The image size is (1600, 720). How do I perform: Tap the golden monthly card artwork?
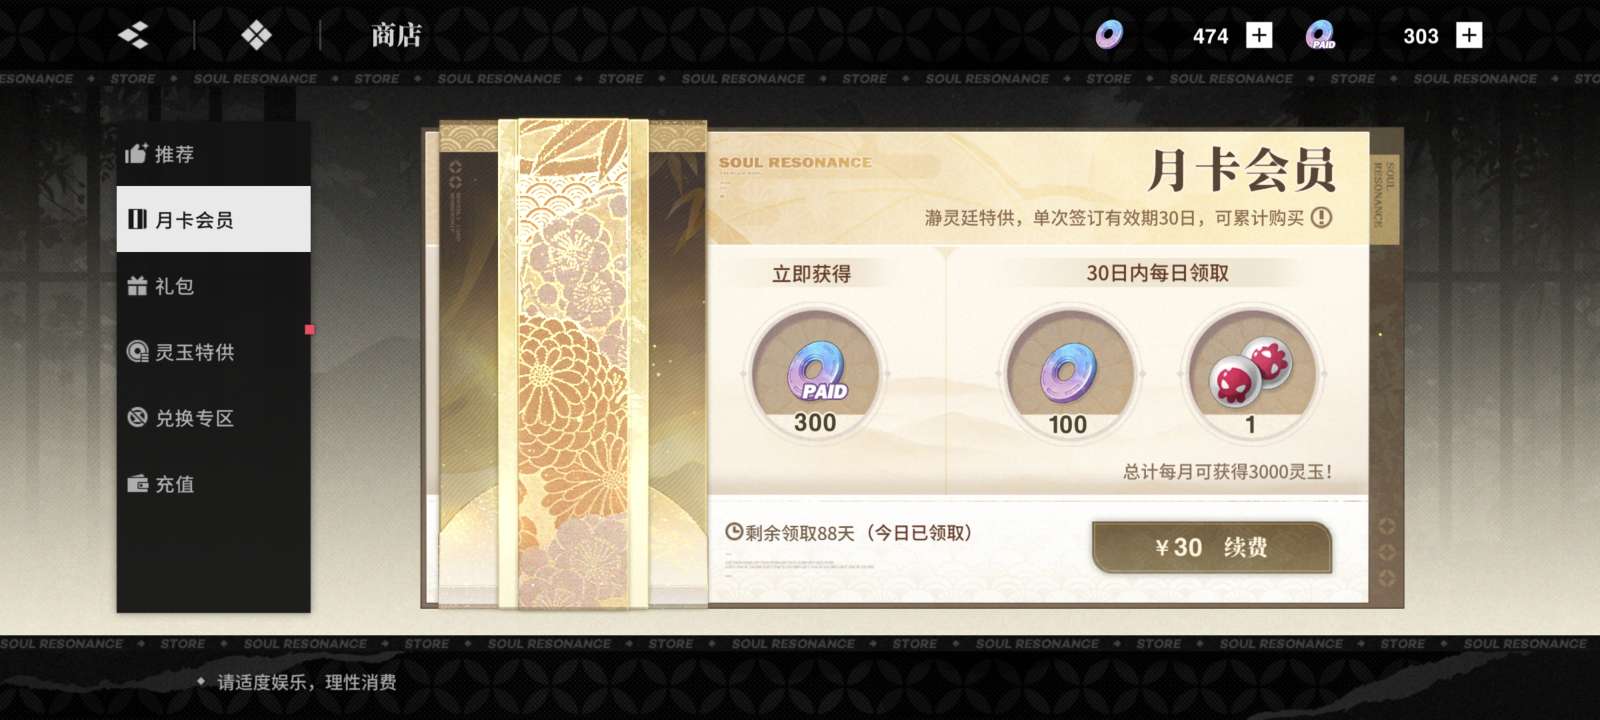(573, 364)
